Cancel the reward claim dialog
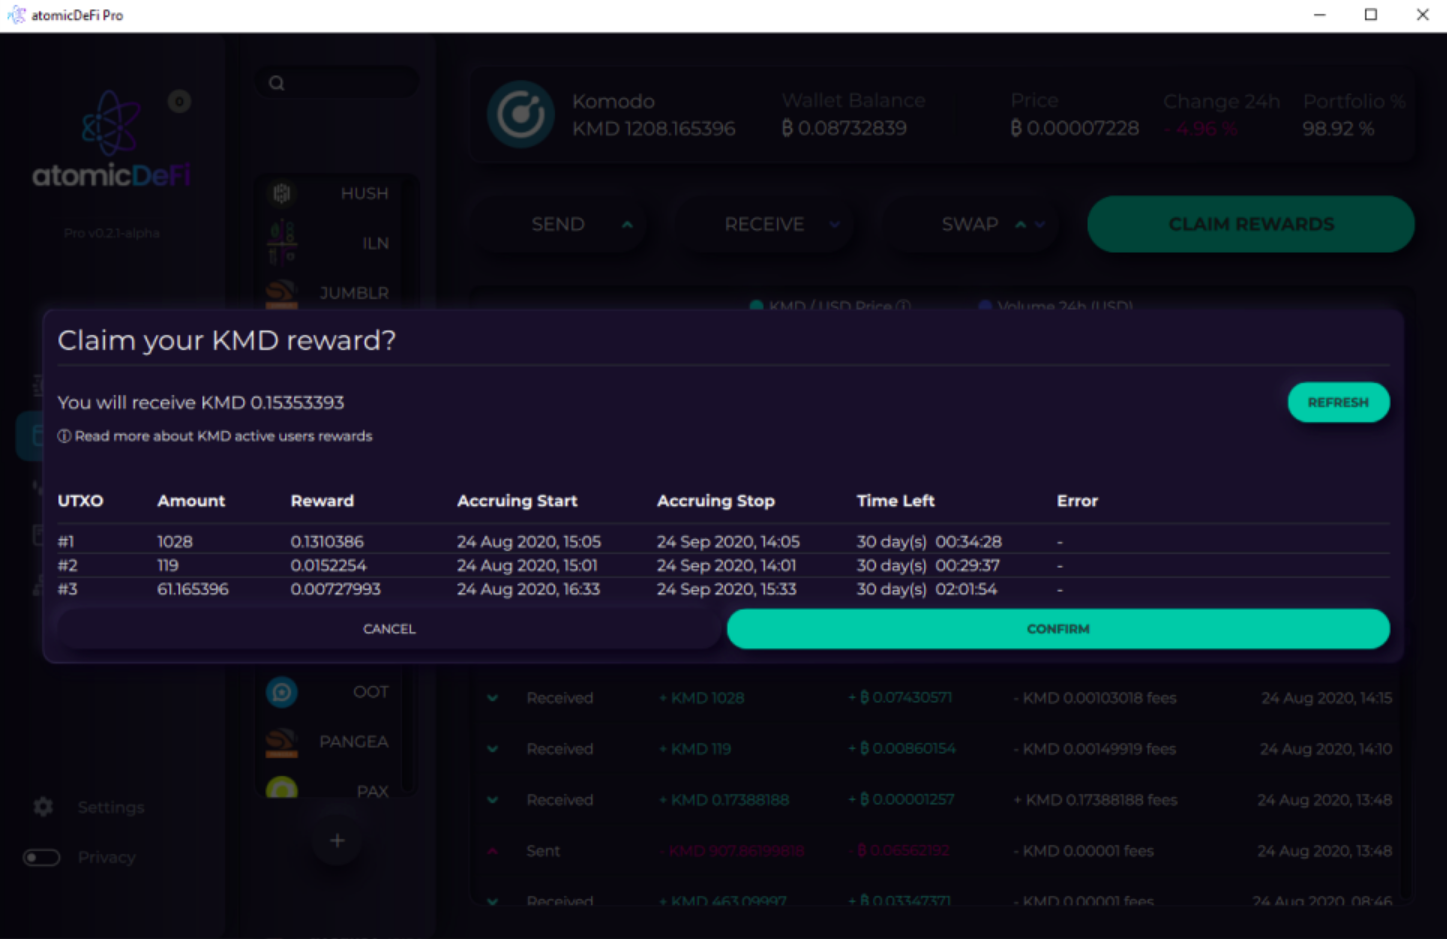The image size is (1447, 939). (x=389, y=629)
